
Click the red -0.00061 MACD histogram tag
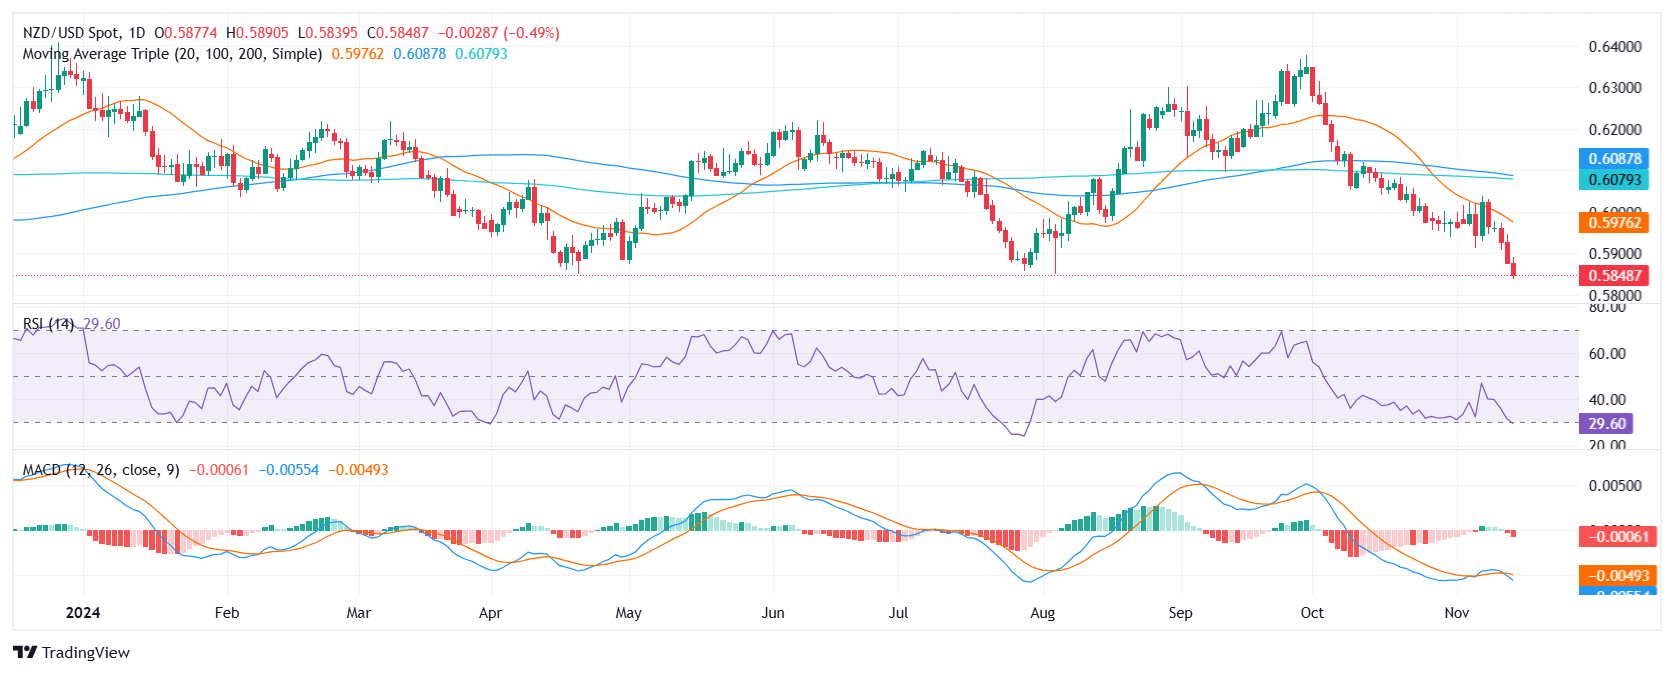(1614, 537)
